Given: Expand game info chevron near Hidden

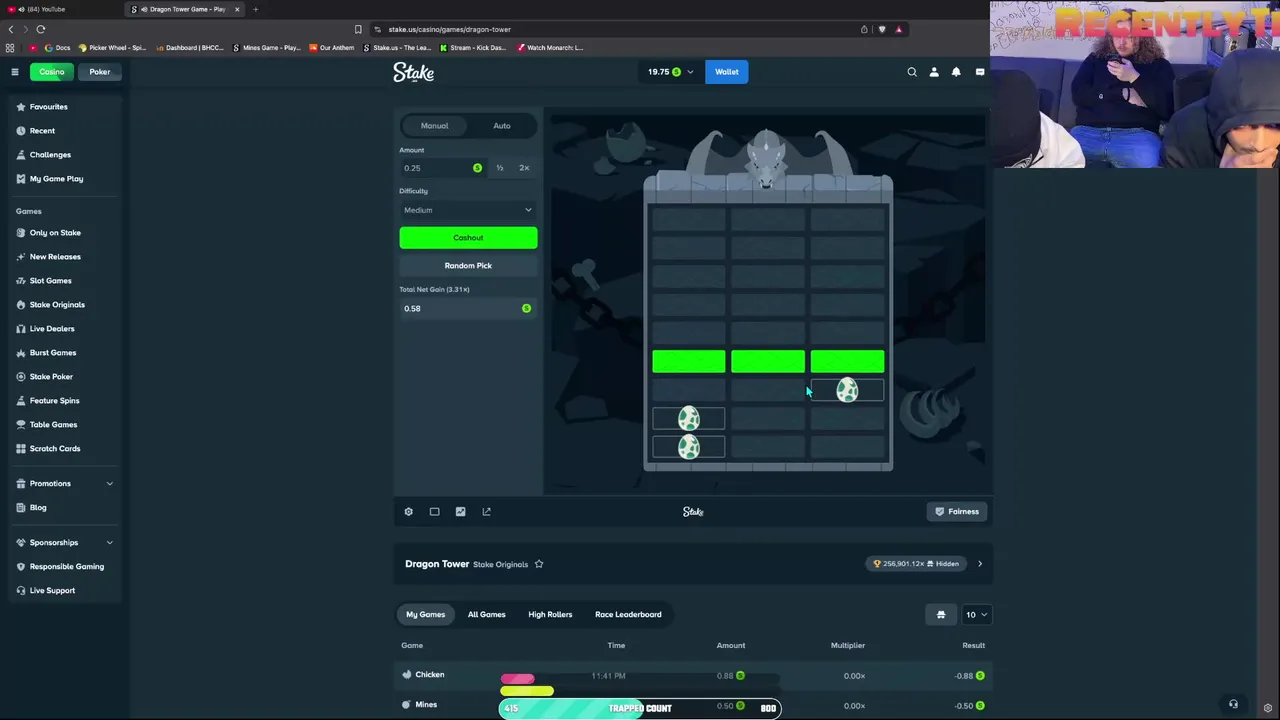Looking at the screenshot, I should click(x=980, y=564).
